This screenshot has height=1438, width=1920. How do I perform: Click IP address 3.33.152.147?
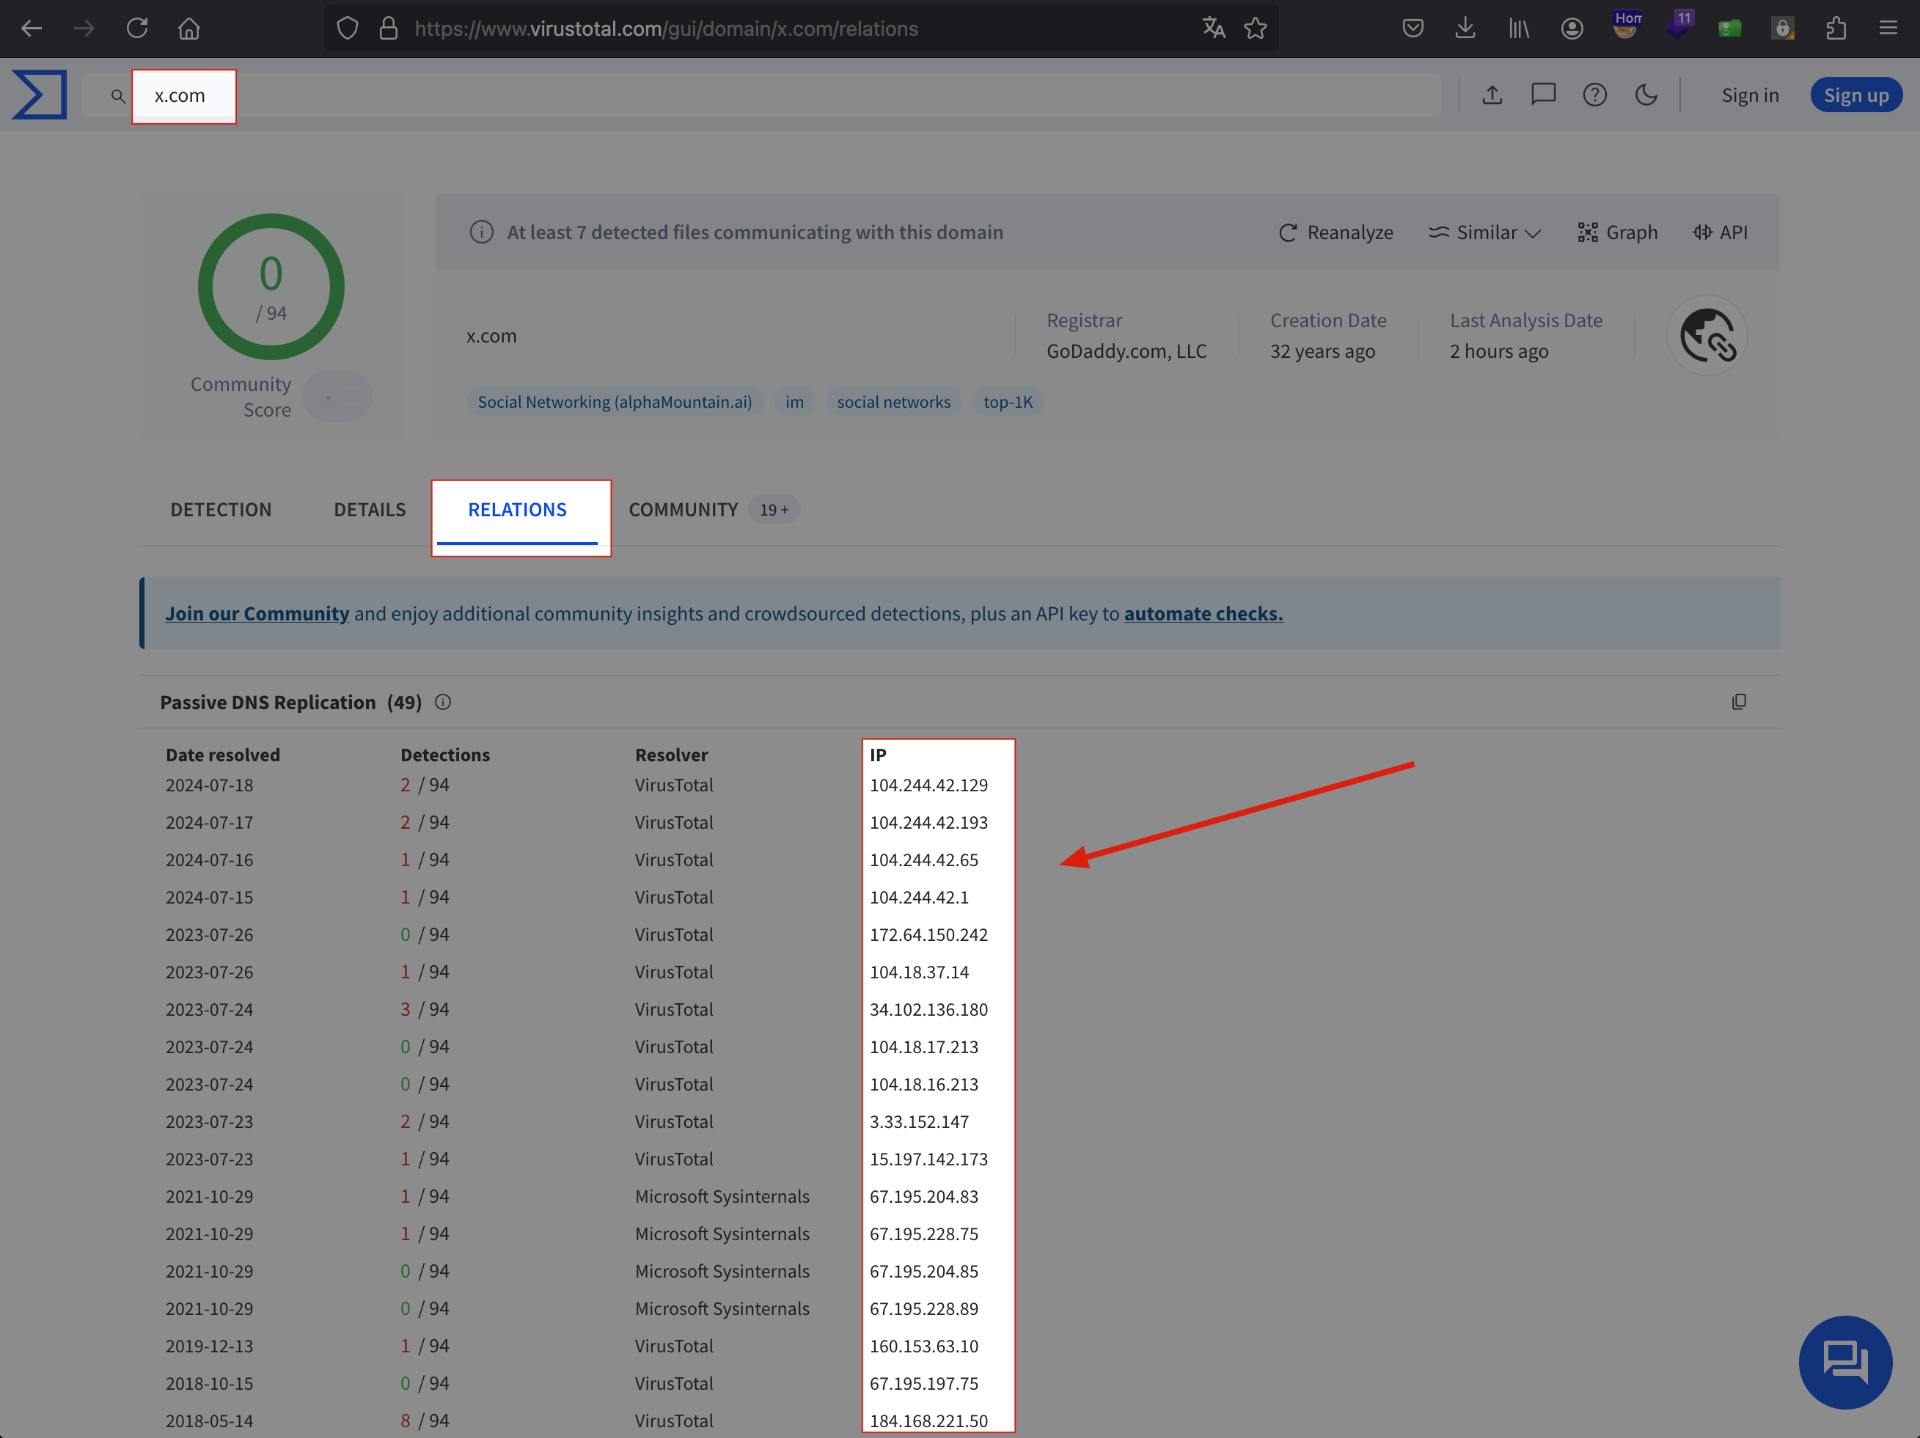click(x=919, y=1121)
